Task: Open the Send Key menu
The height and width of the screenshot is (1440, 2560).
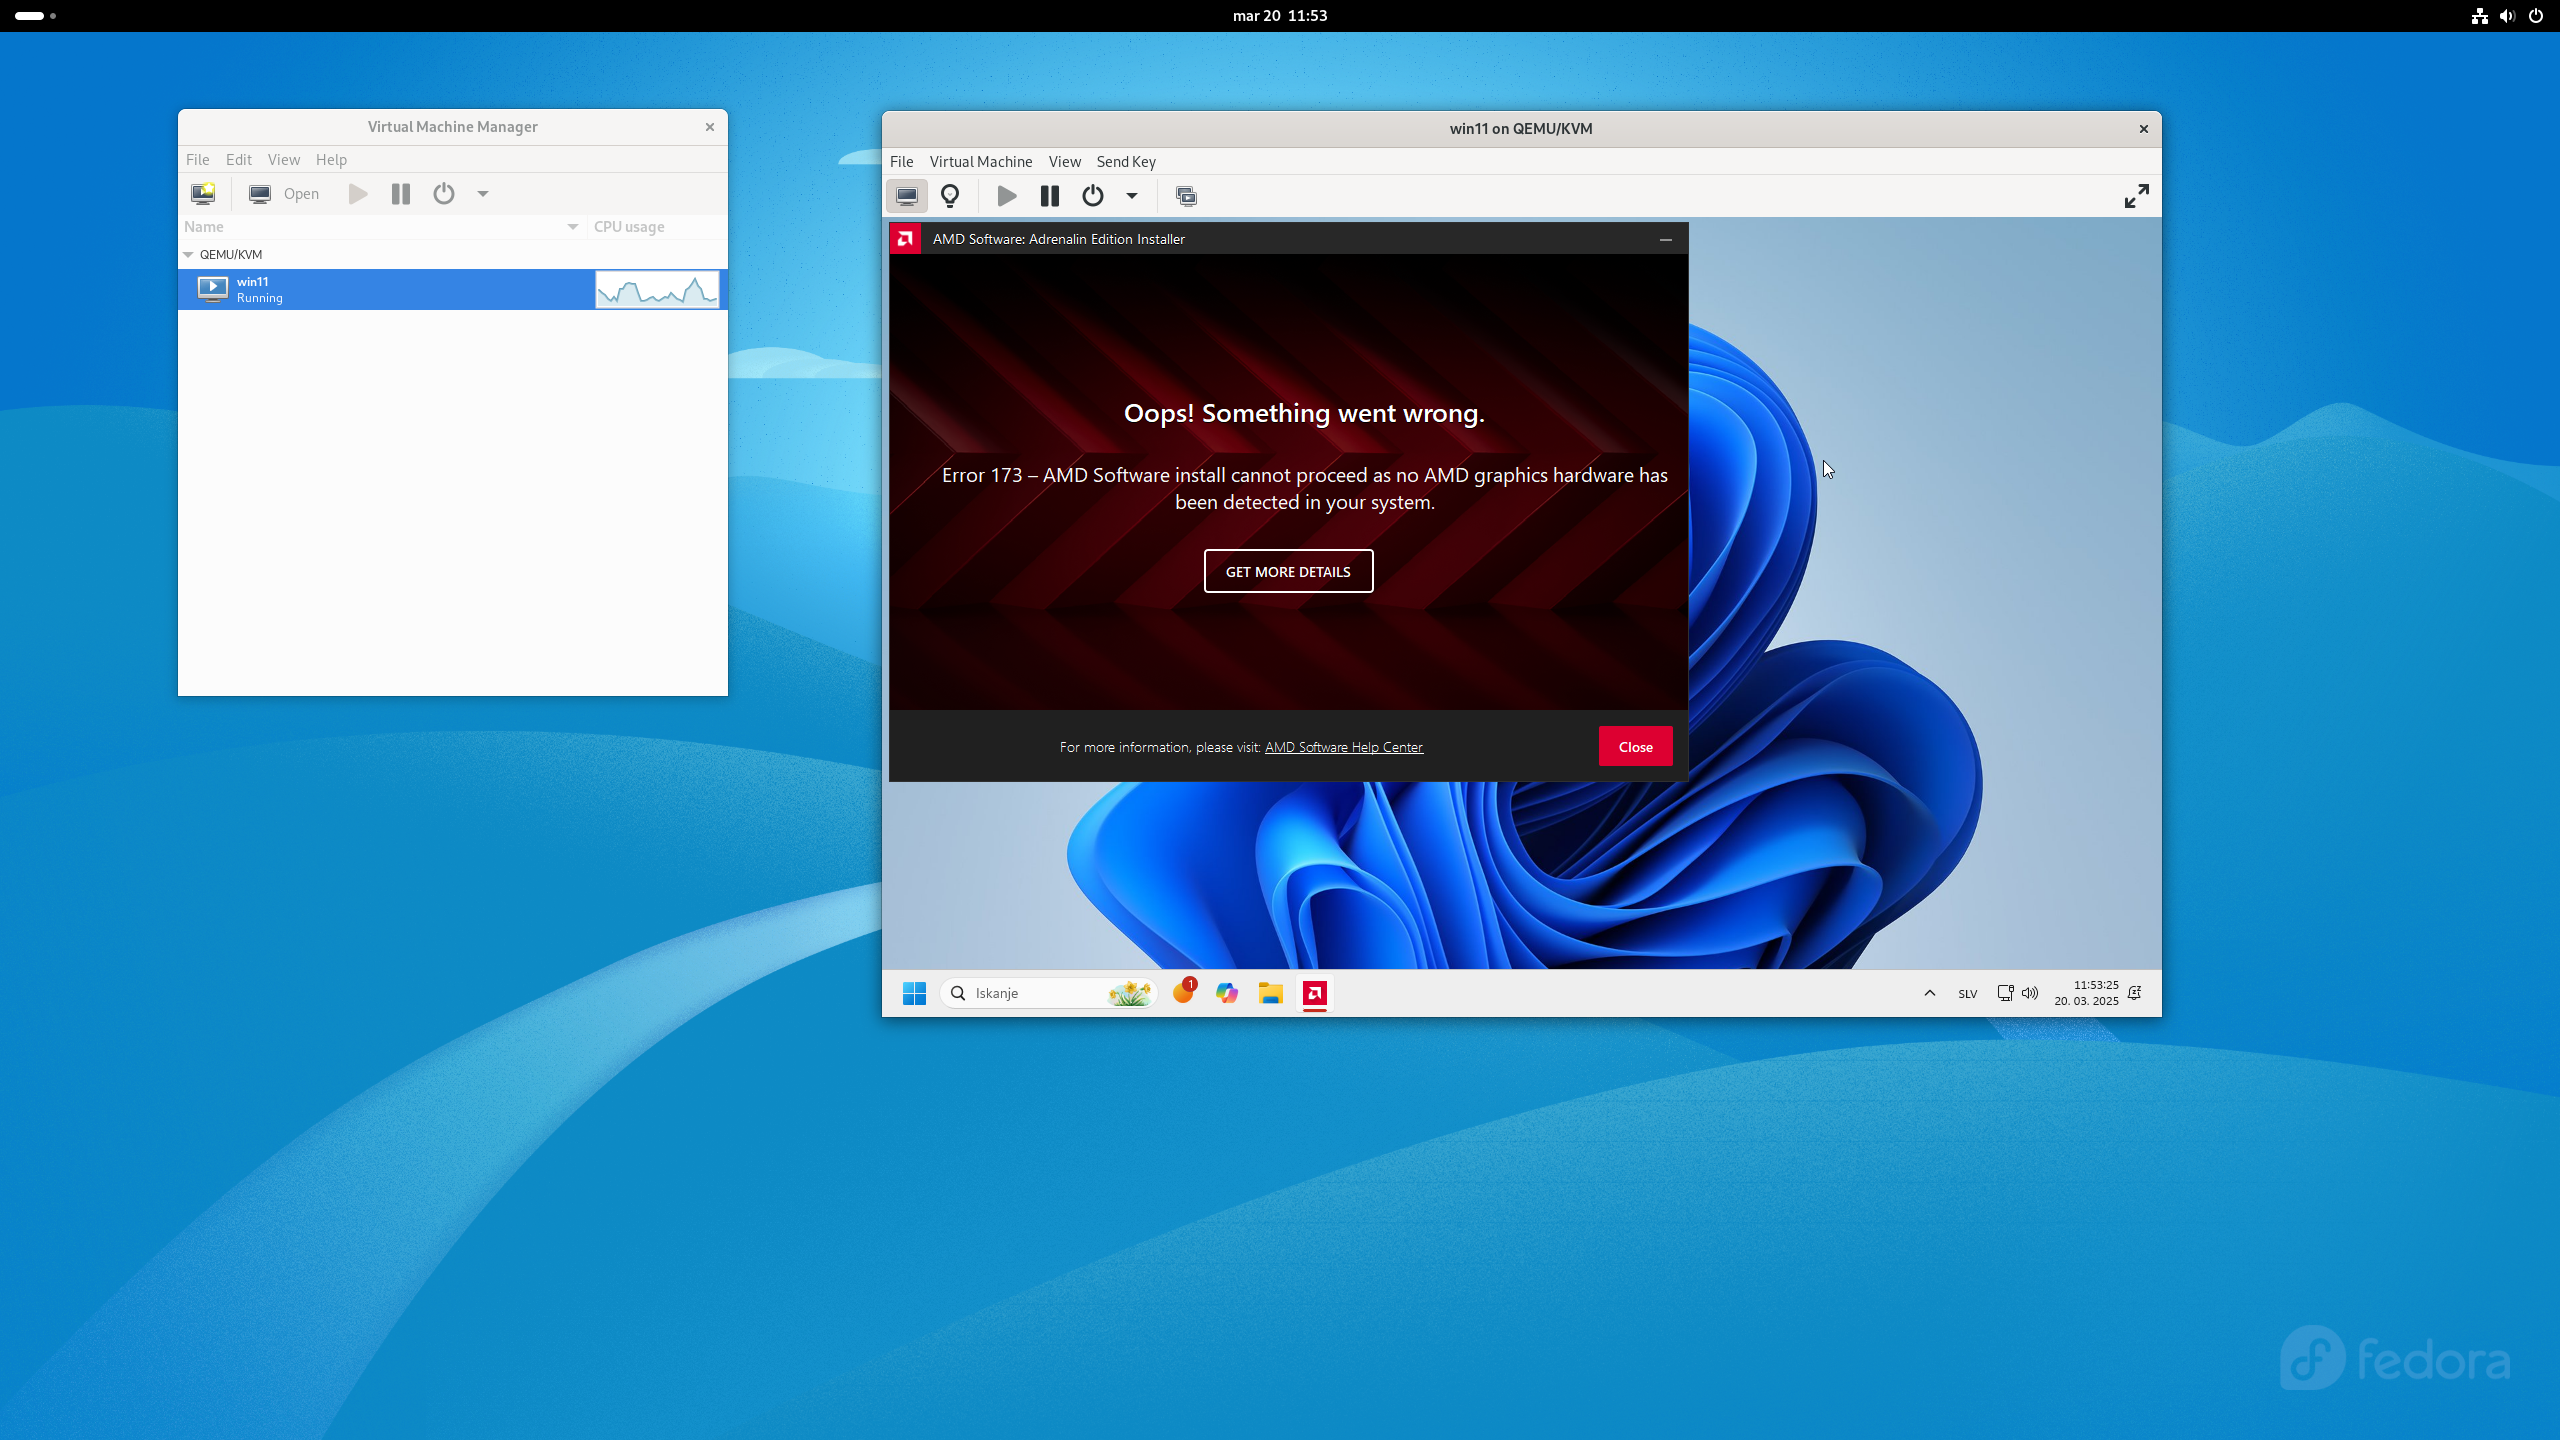Action: (x=1126, y=161)
